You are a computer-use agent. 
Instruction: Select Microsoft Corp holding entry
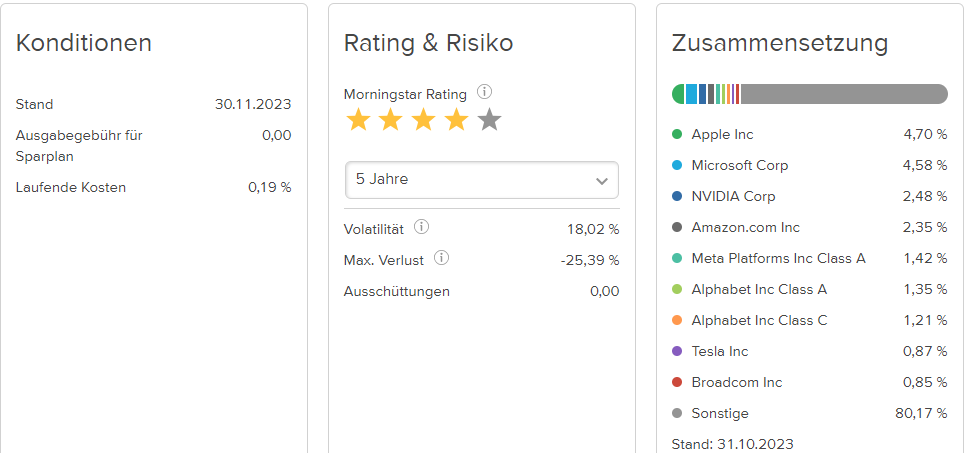739,165
